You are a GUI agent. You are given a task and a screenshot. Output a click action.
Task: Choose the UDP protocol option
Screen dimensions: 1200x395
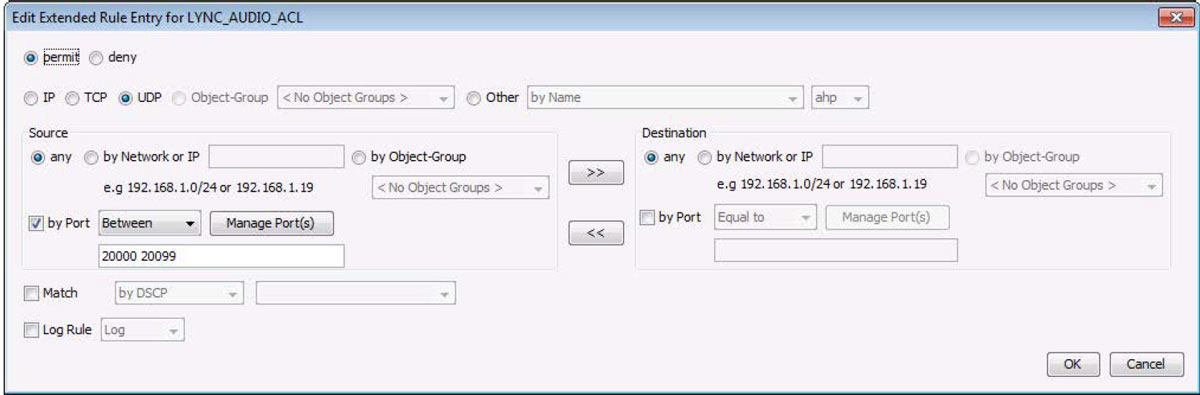pos(126,98)
